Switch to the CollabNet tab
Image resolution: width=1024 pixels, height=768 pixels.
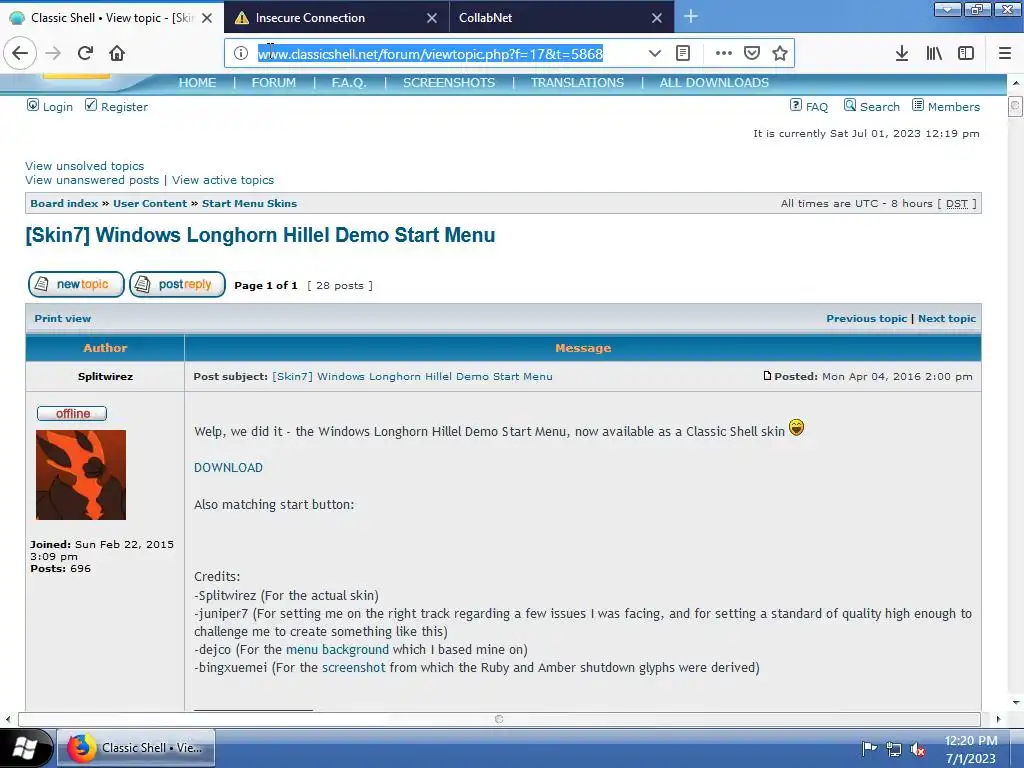pyautogui.click(x=562, y=18)
